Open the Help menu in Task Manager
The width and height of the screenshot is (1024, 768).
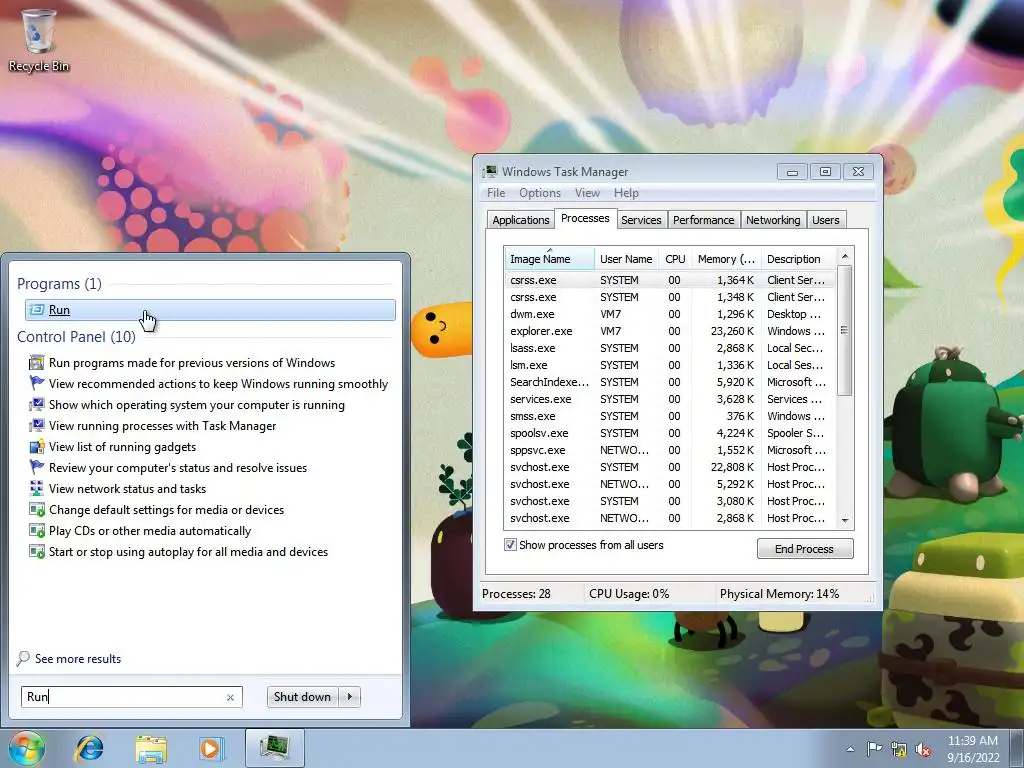click(626, 193)
